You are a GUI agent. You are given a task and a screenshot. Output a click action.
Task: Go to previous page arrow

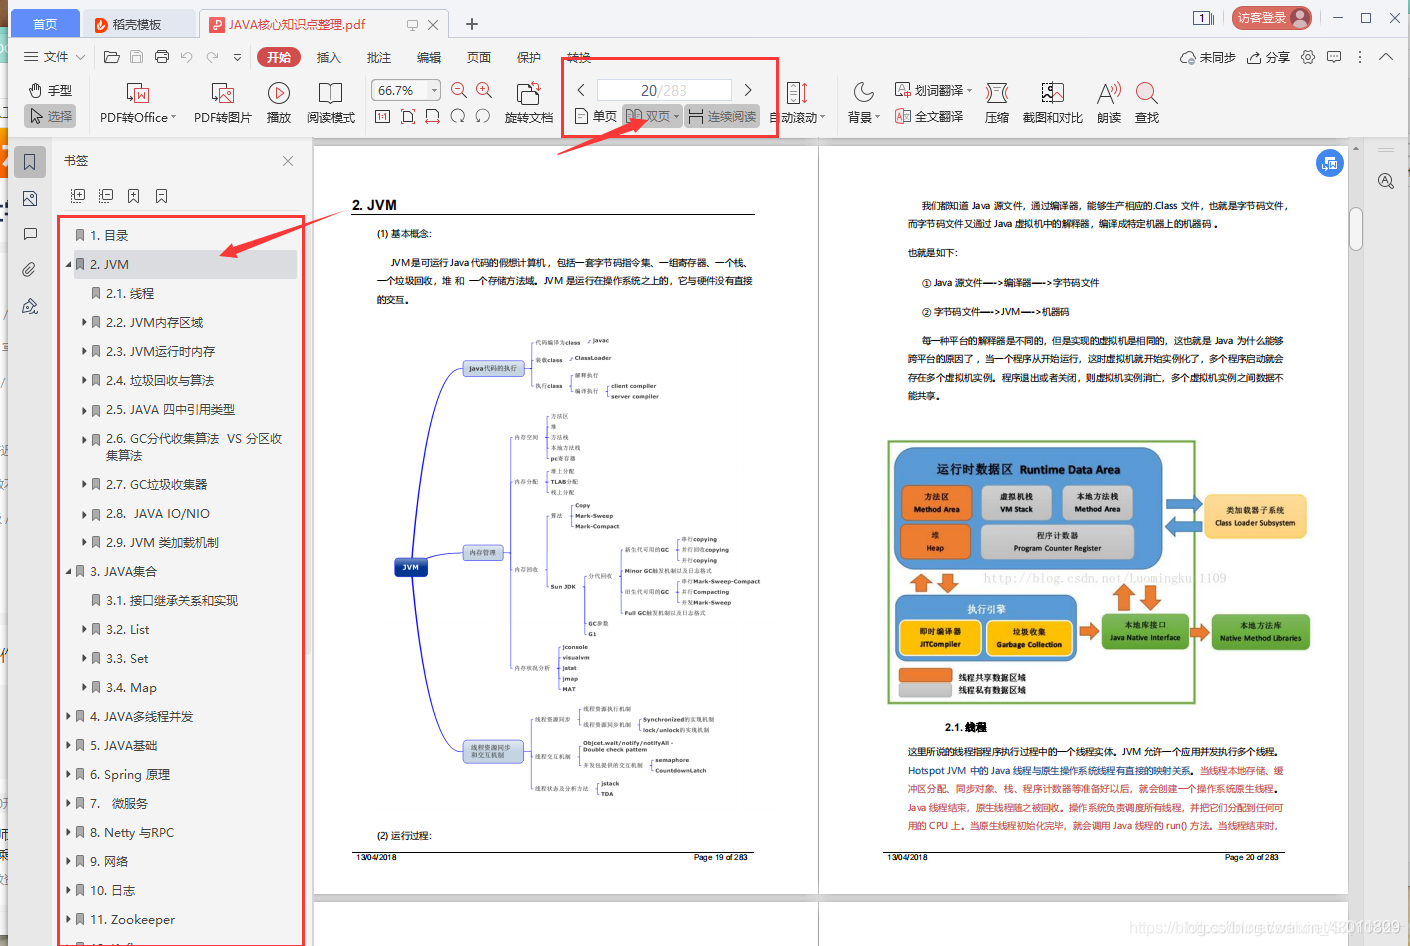[581, 90]
